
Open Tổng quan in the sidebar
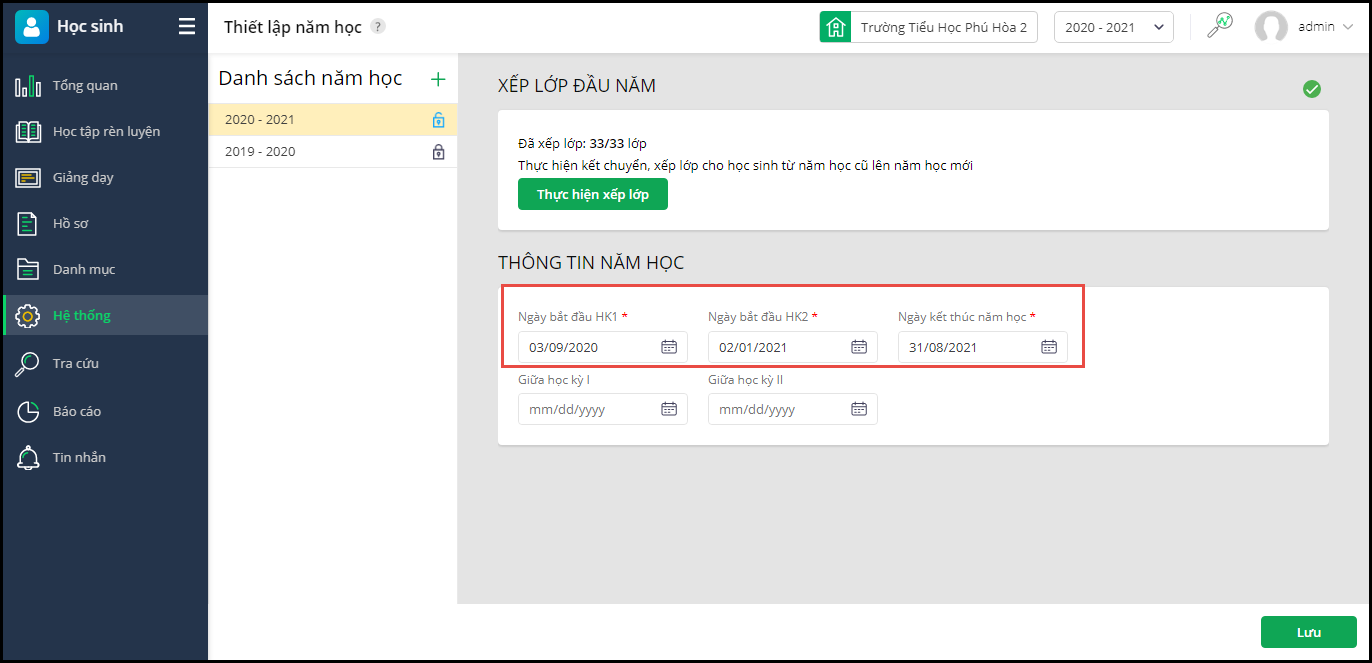(105, 85)
